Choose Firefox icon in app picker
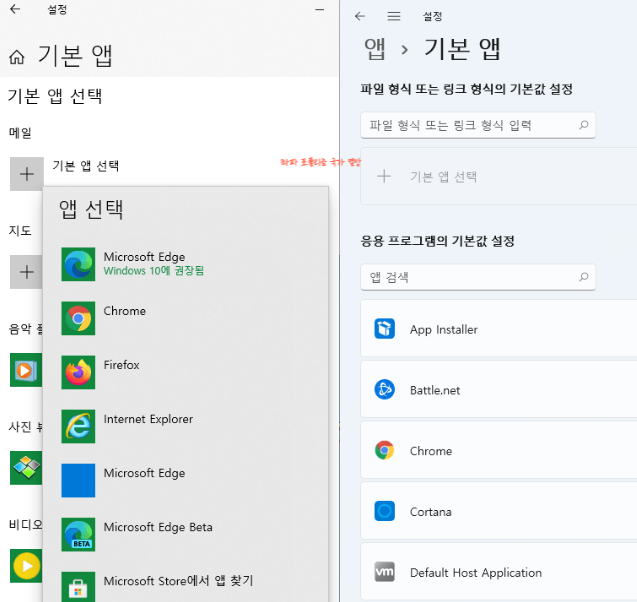Image resolution: width=637 pixels, height=602 pixels. tap(78, 372)
